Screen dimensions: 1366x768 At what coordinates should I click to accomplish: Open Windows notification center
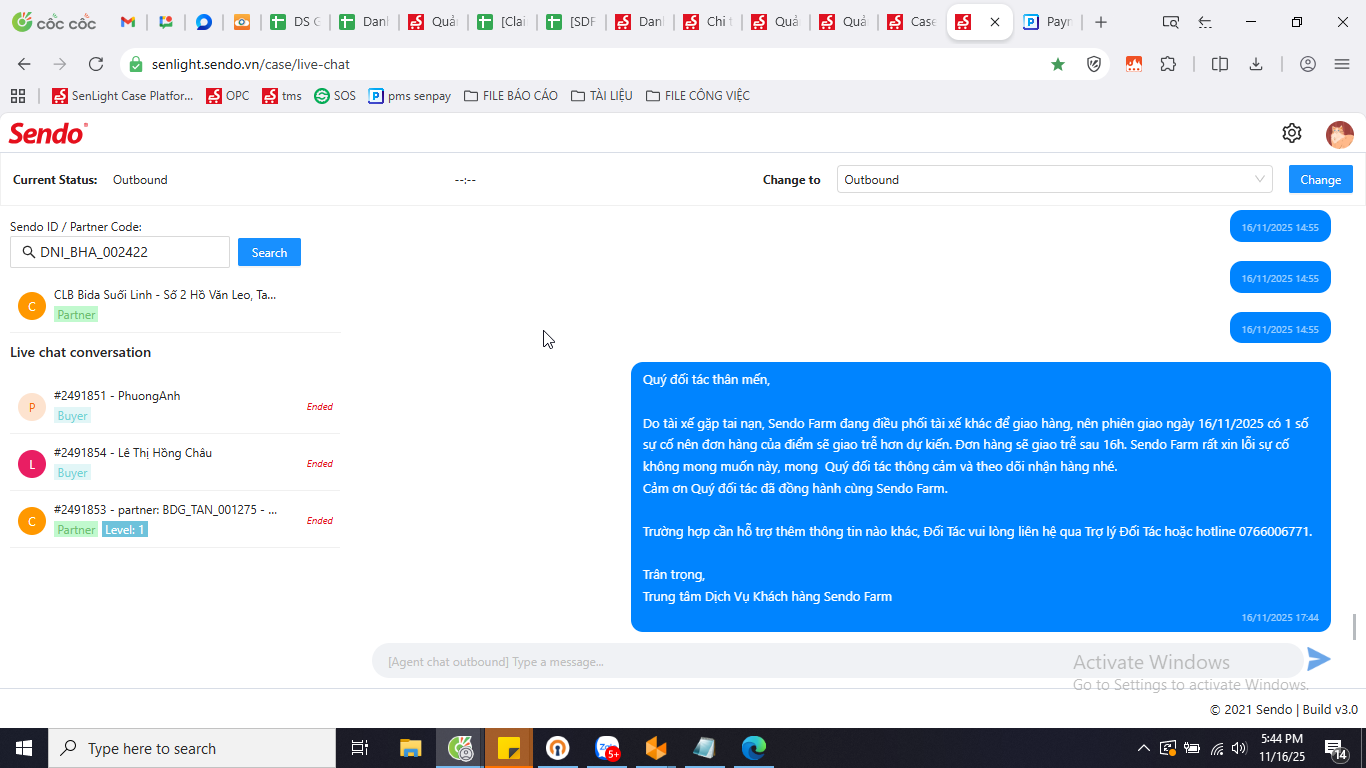tap(1334, 748)
